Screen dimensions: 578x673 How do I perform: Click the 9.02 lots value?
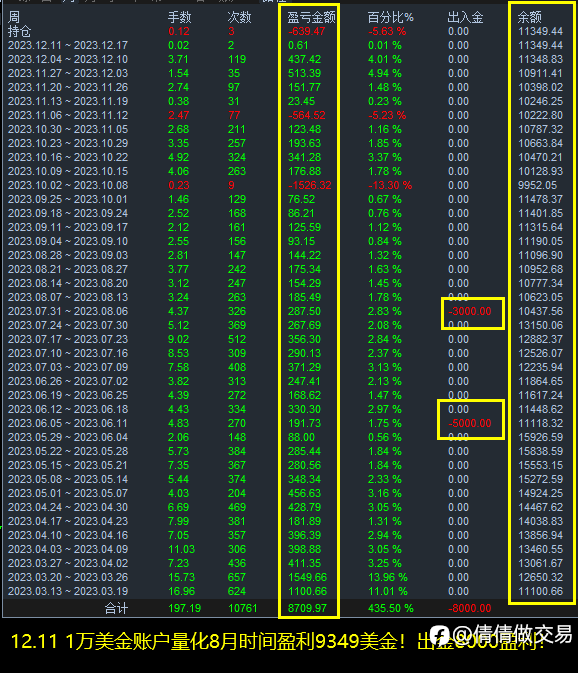179,340
